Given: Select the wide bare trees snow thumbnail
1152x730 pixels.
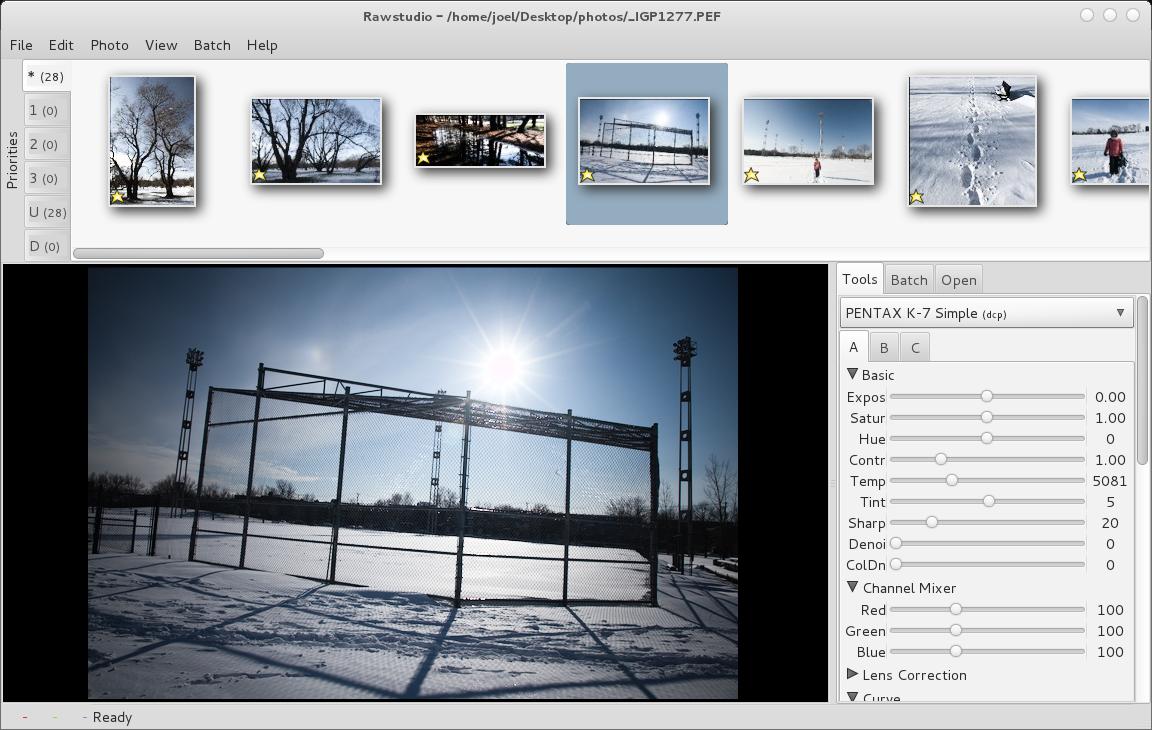Looking at the screenshot, I should (316, 140).
